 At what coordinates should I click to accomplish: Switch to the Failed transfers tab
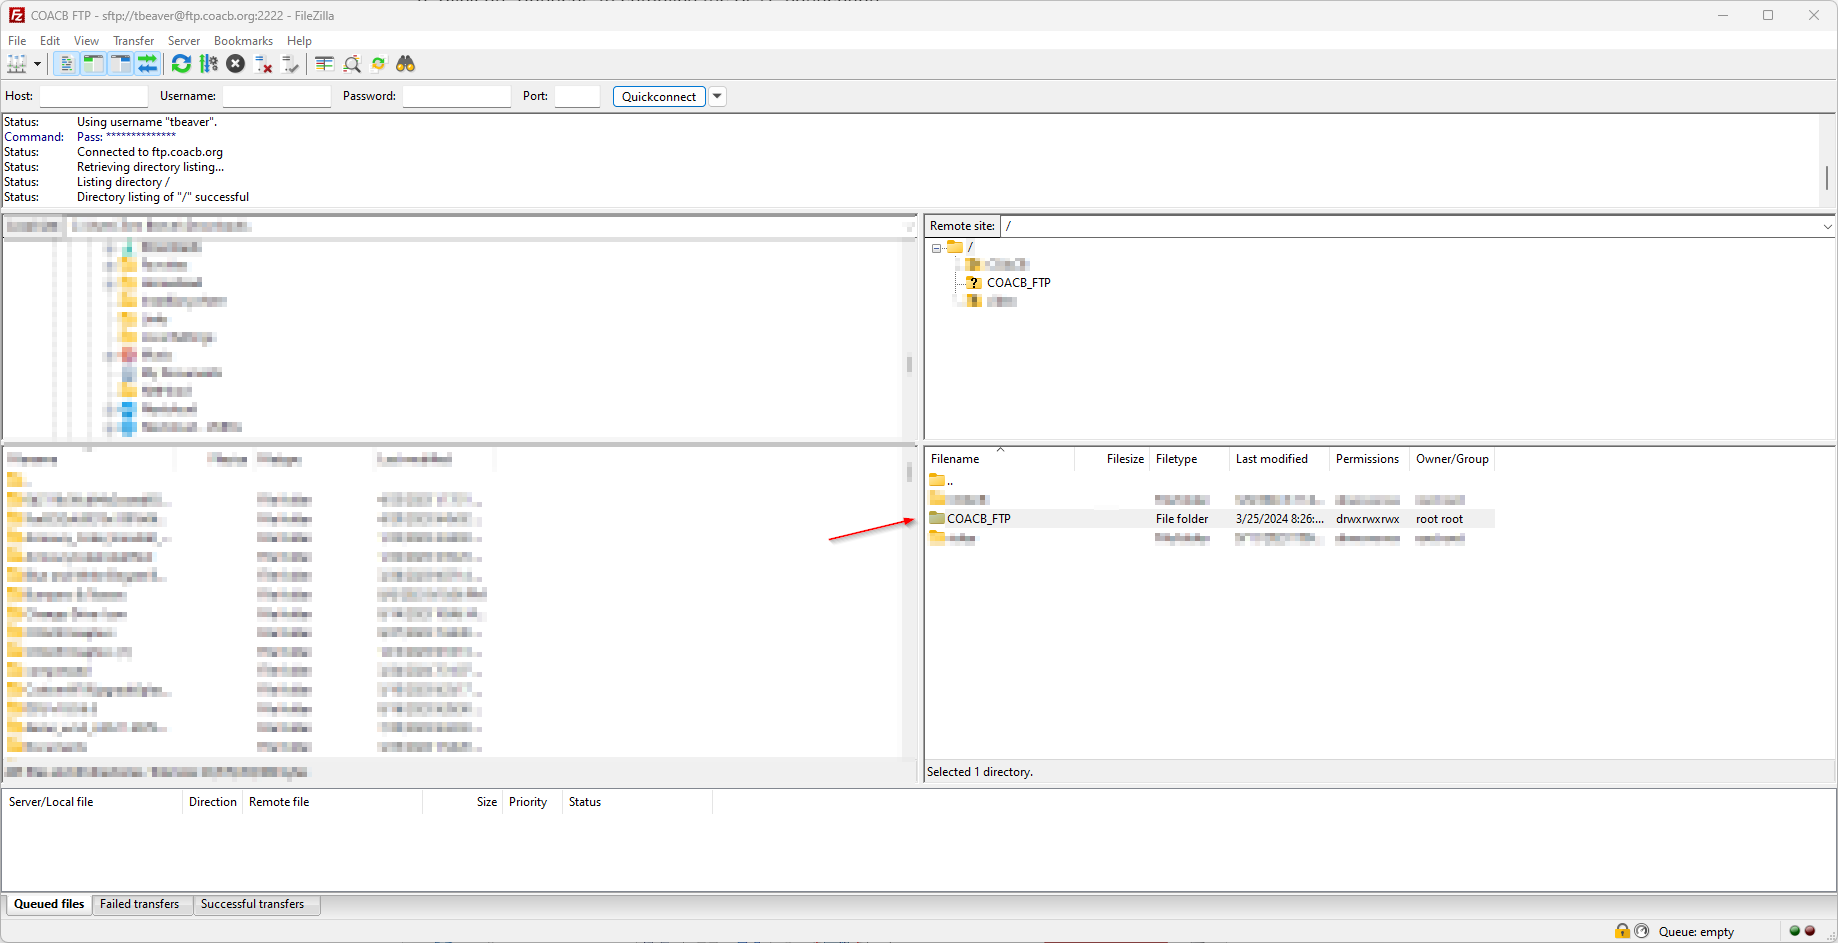tap(139, 904)
